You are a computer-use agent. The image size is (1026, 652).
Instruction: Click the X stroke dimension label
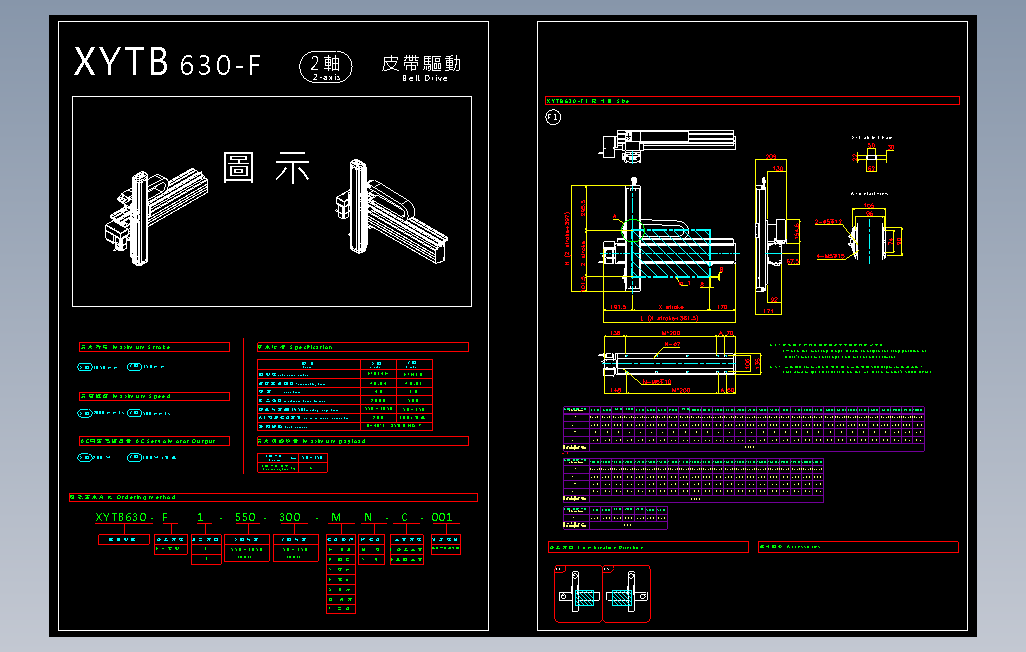pyautogui.click(x=671, y=307)
